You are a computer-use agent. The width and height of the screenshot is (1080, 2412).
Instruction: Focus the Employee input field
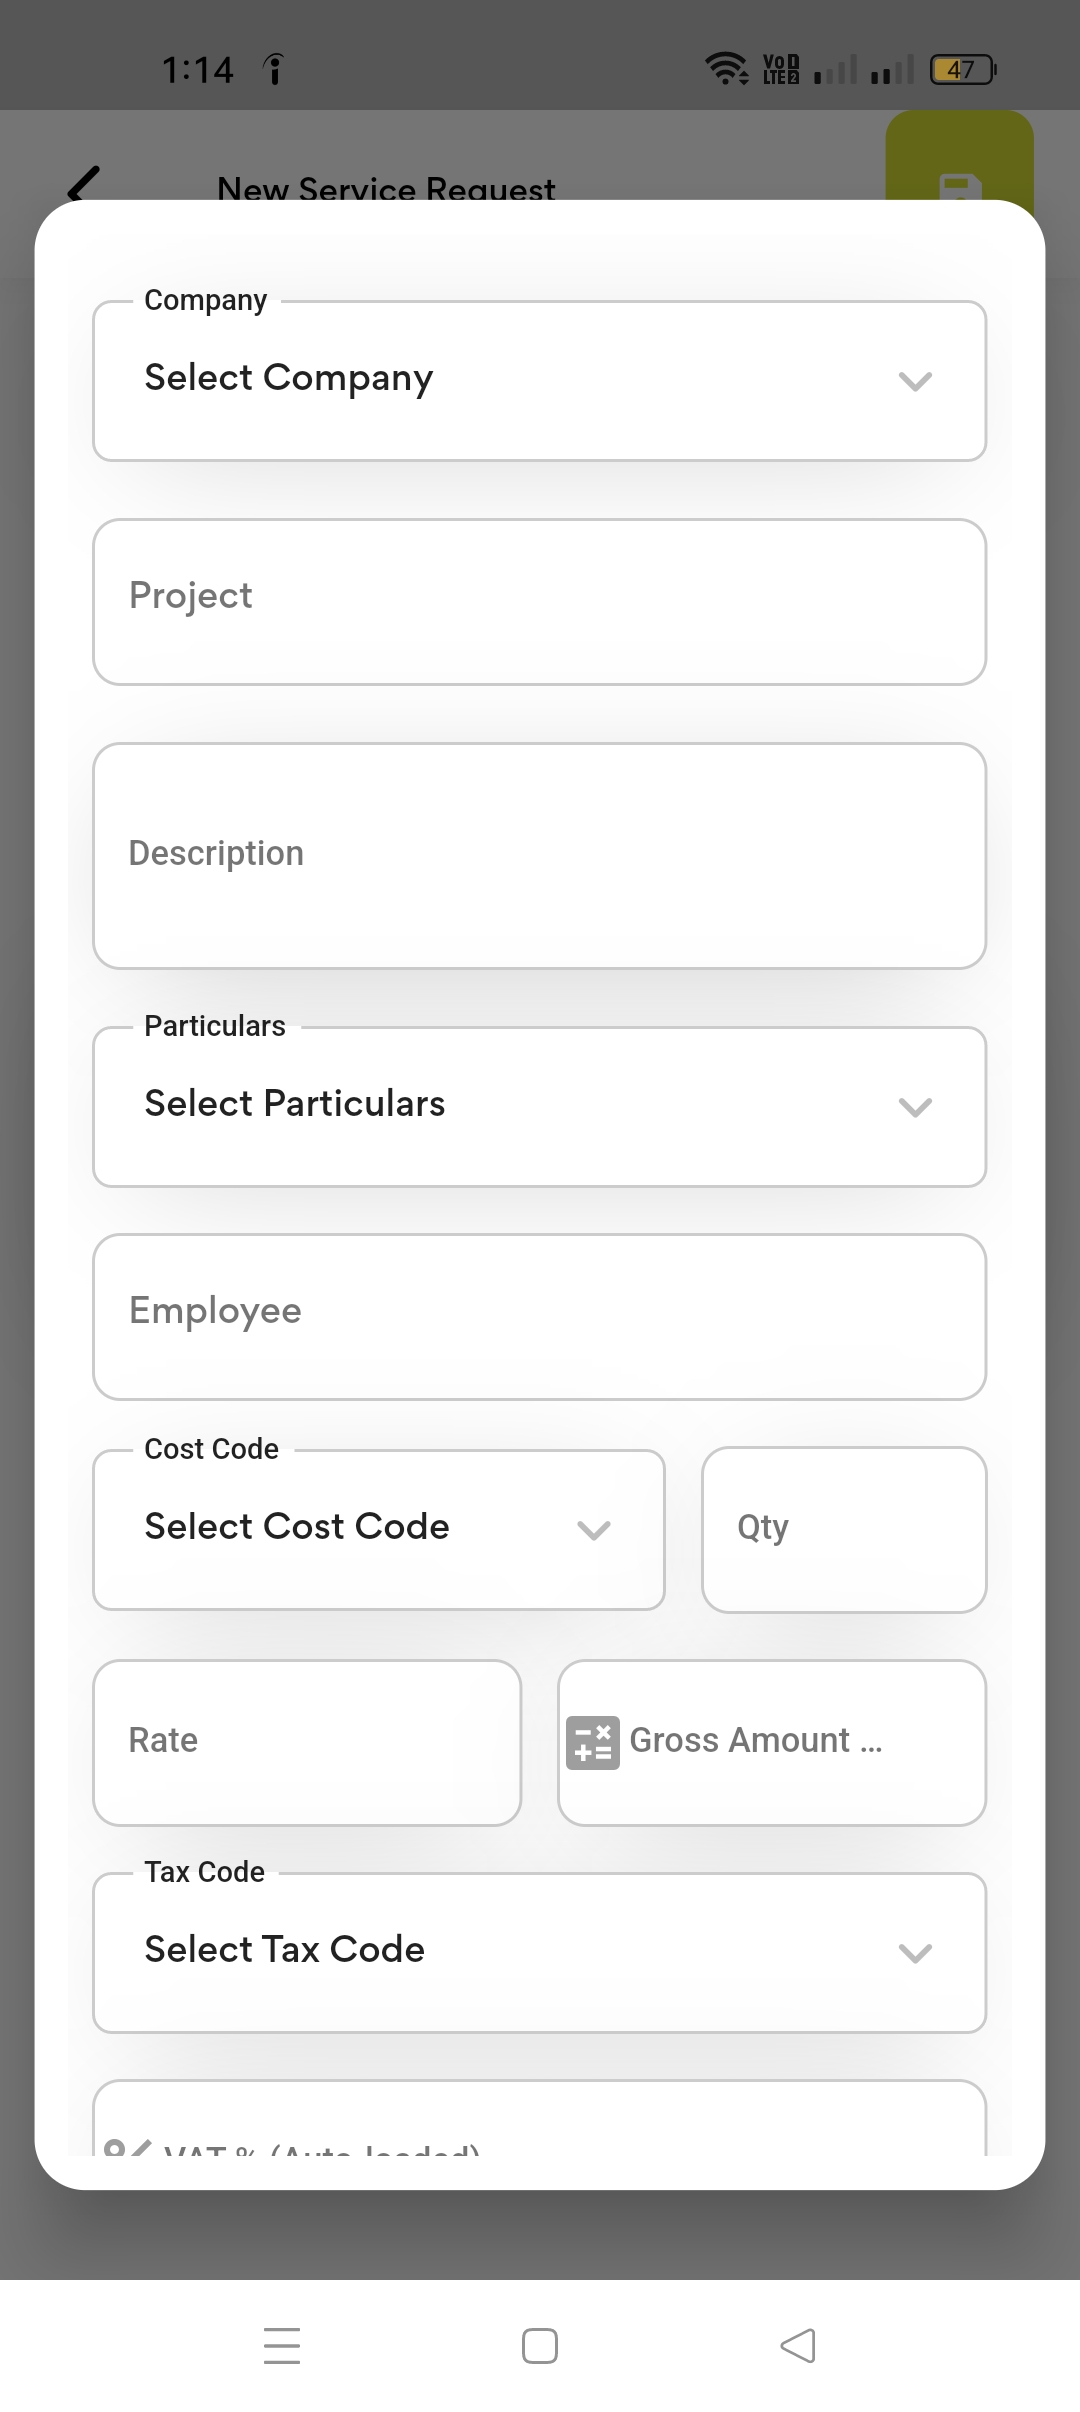539,1316
